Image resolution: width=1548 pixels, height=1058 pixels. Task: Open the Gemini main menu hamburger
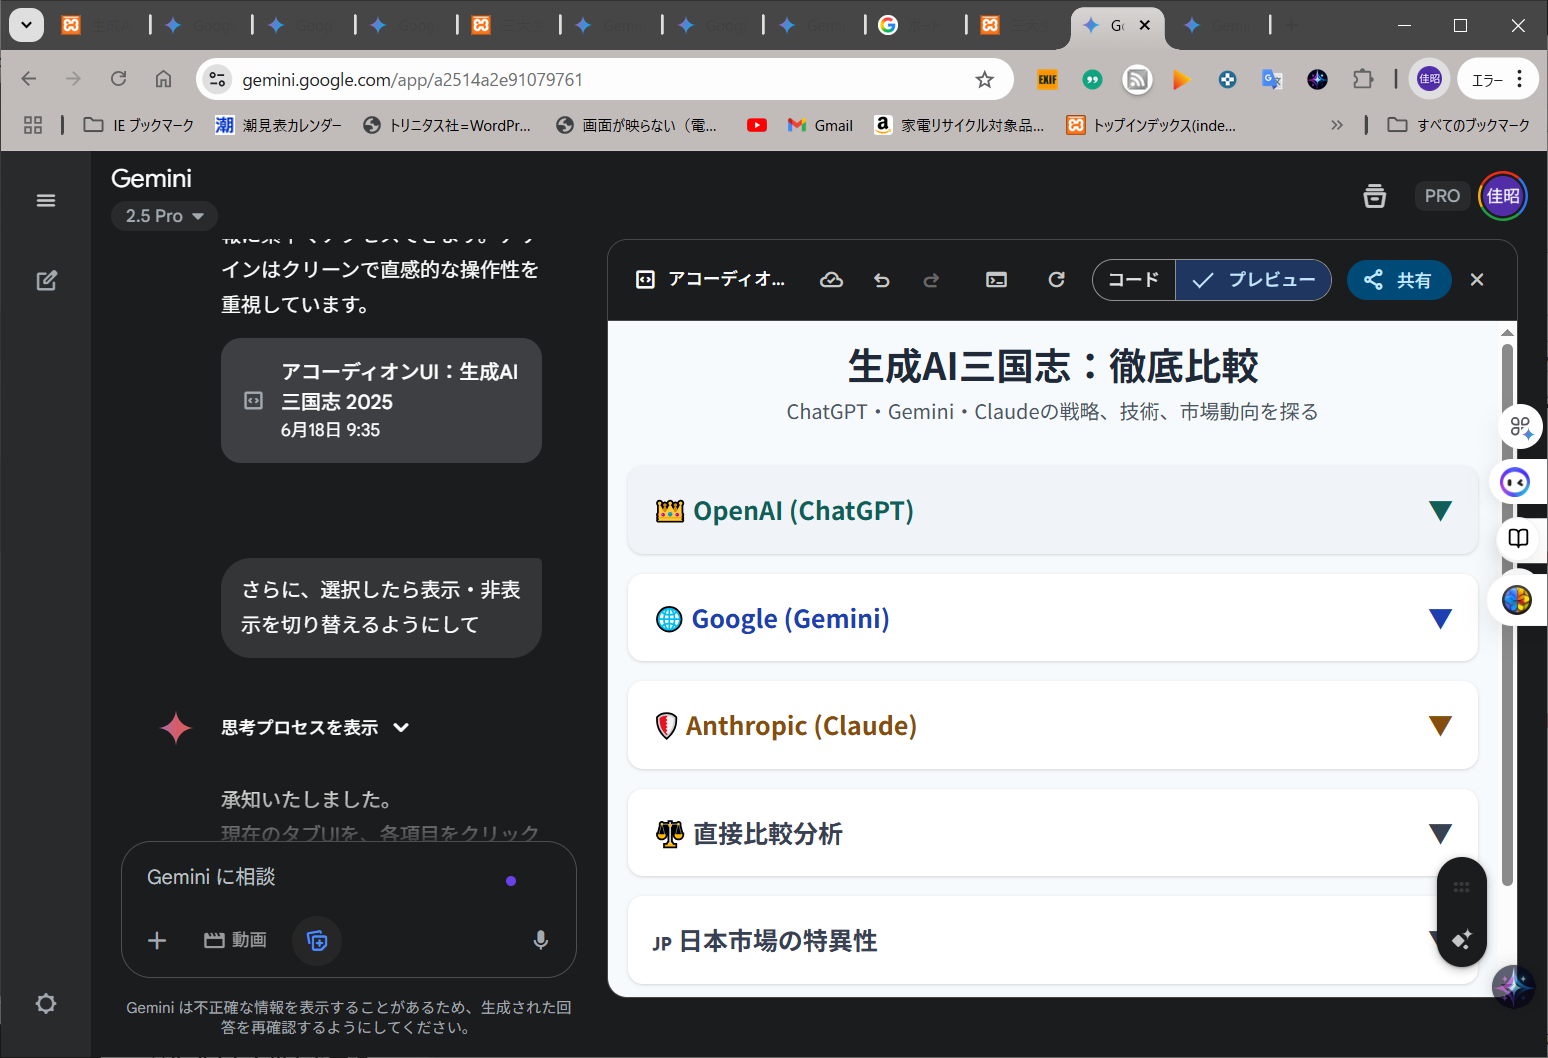pos(46,200)
